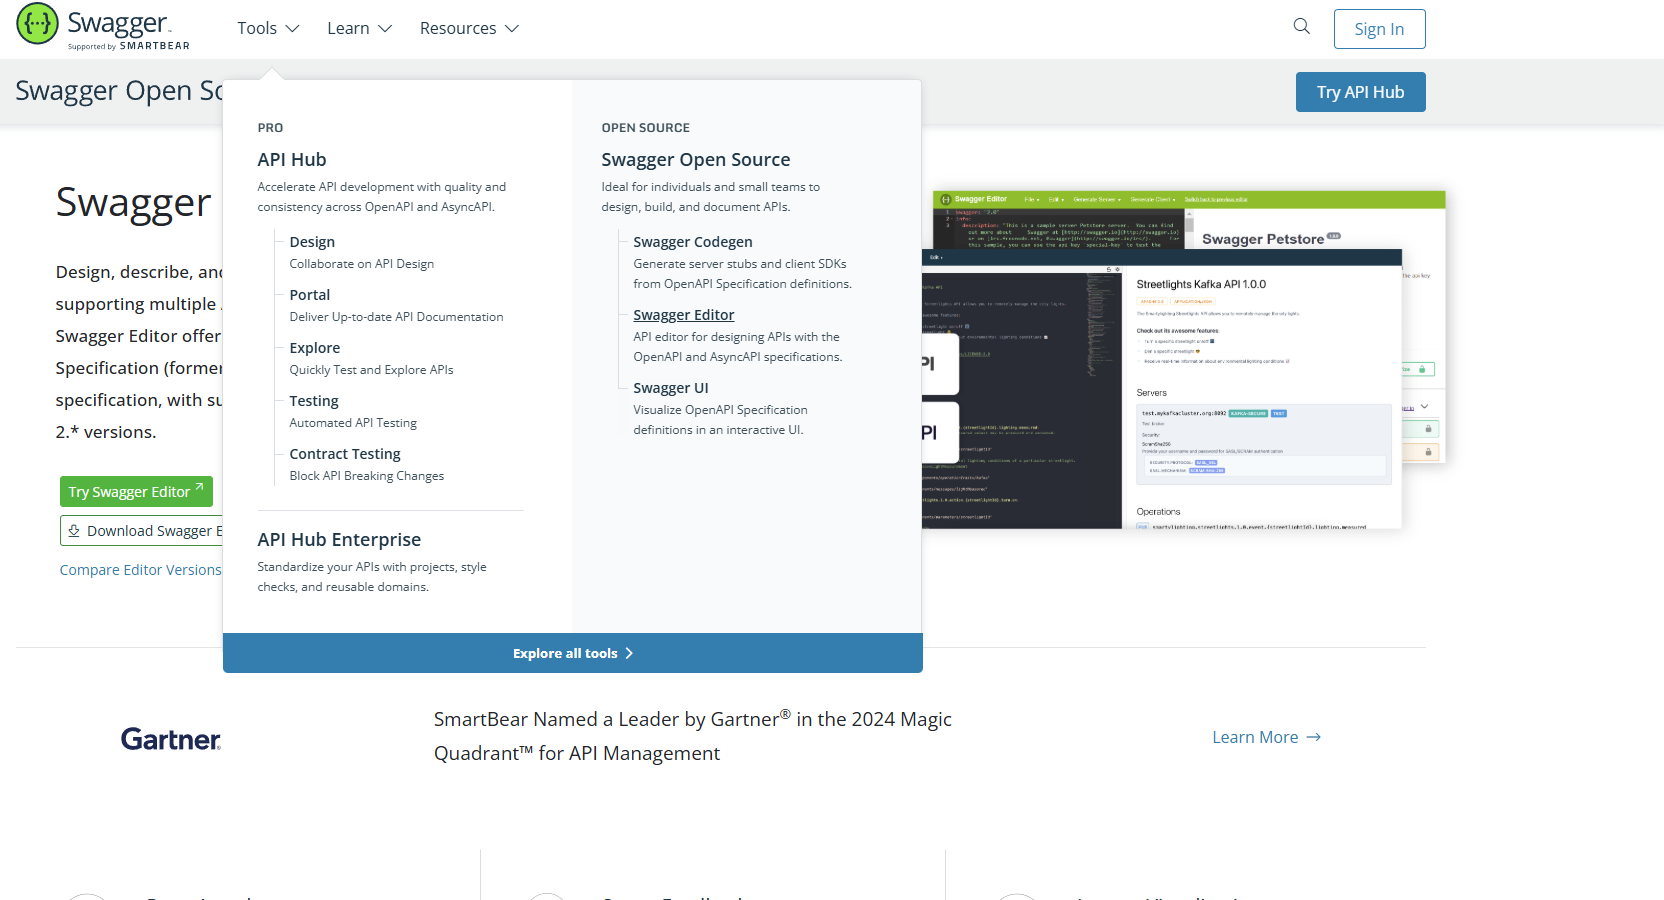This screenshot has width=1664, height=900.
Task: Open API Hub Enterprise menu entry
Action: coord(339,540)
